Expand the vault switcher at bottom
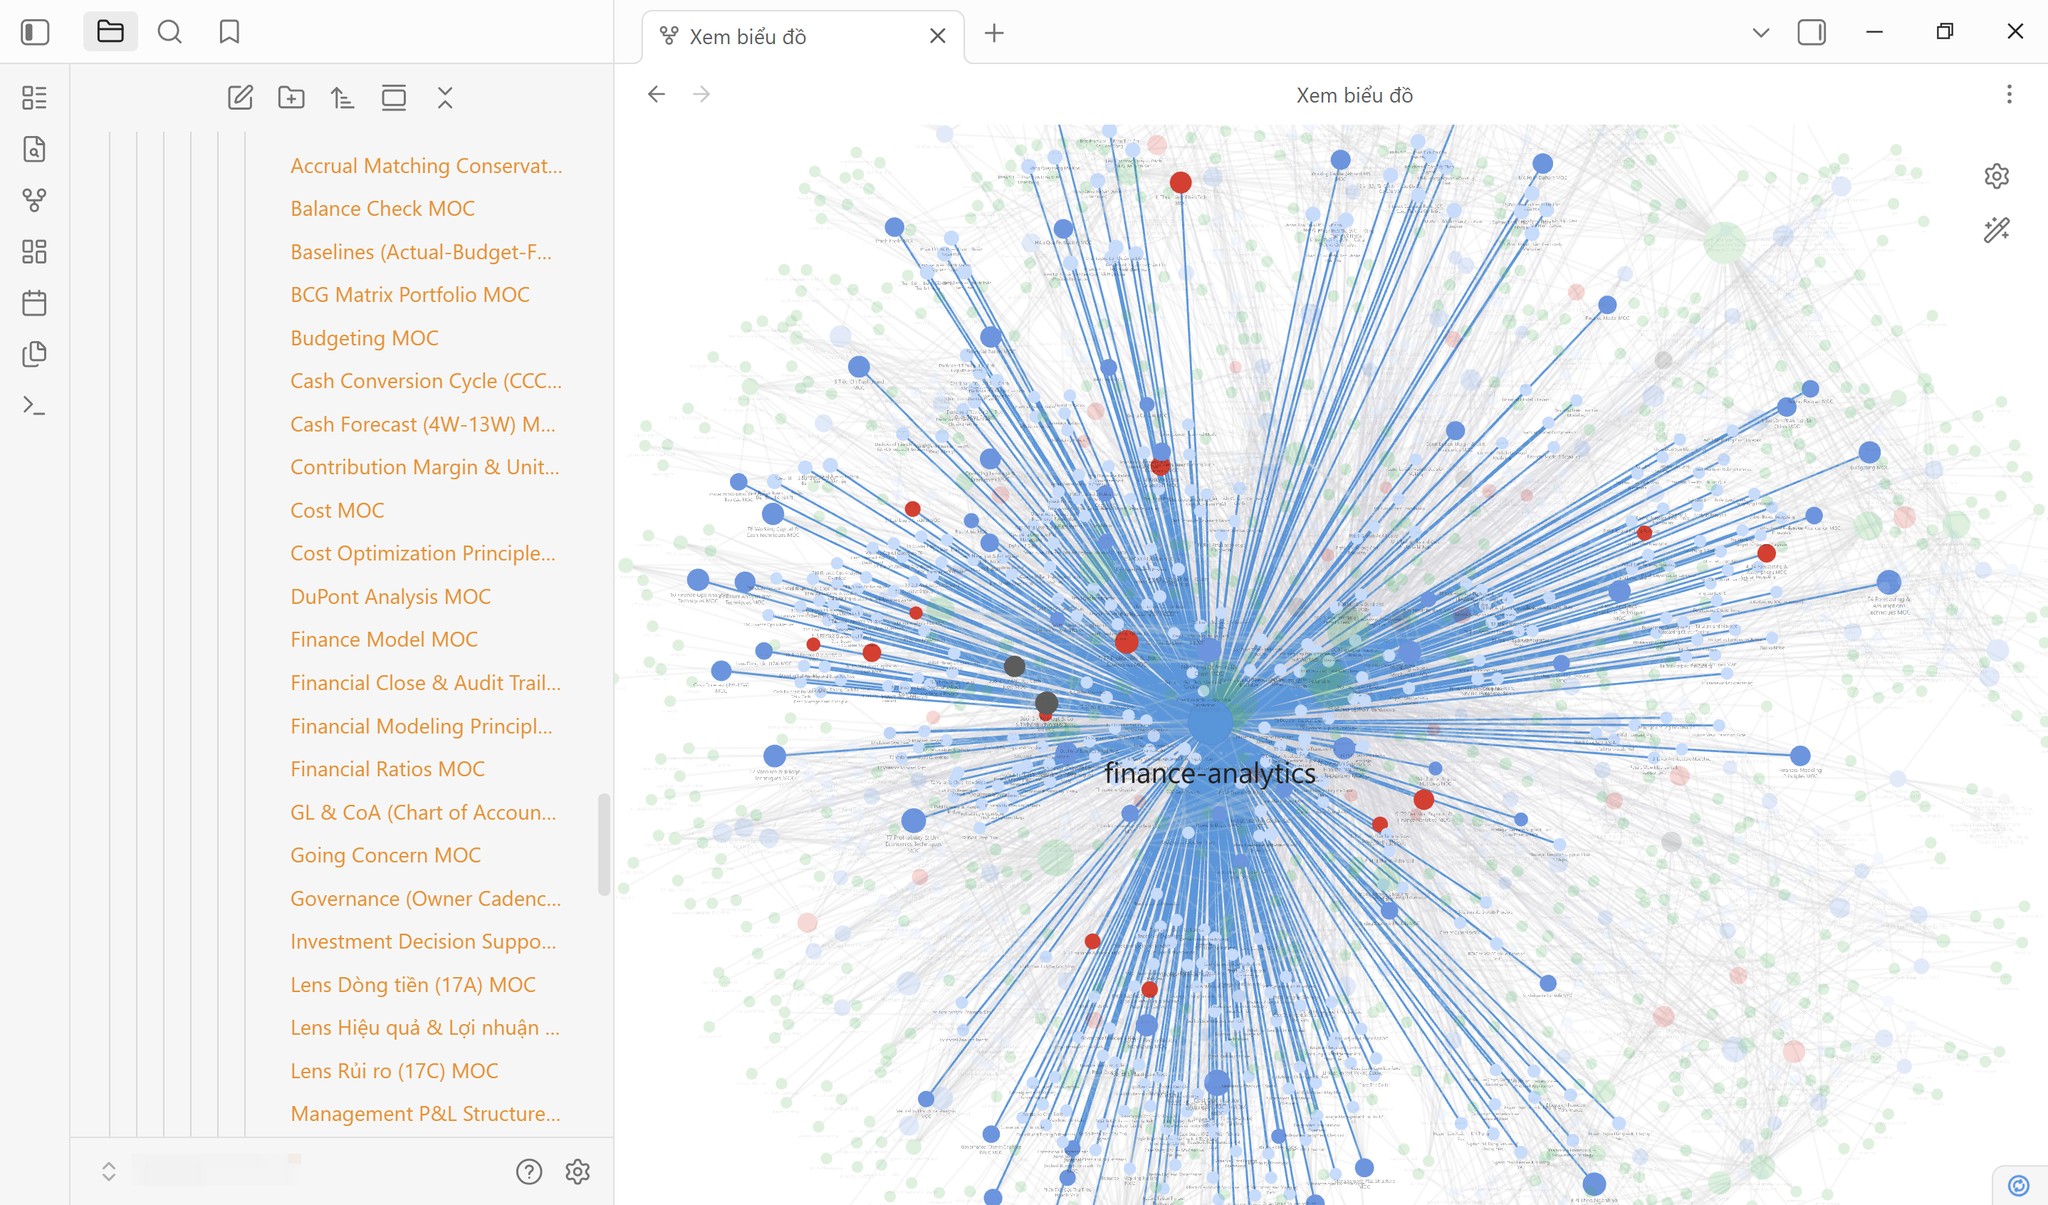This screenshot has width=2048, height=1205. pyautogui.click(x=109, y=1171)
